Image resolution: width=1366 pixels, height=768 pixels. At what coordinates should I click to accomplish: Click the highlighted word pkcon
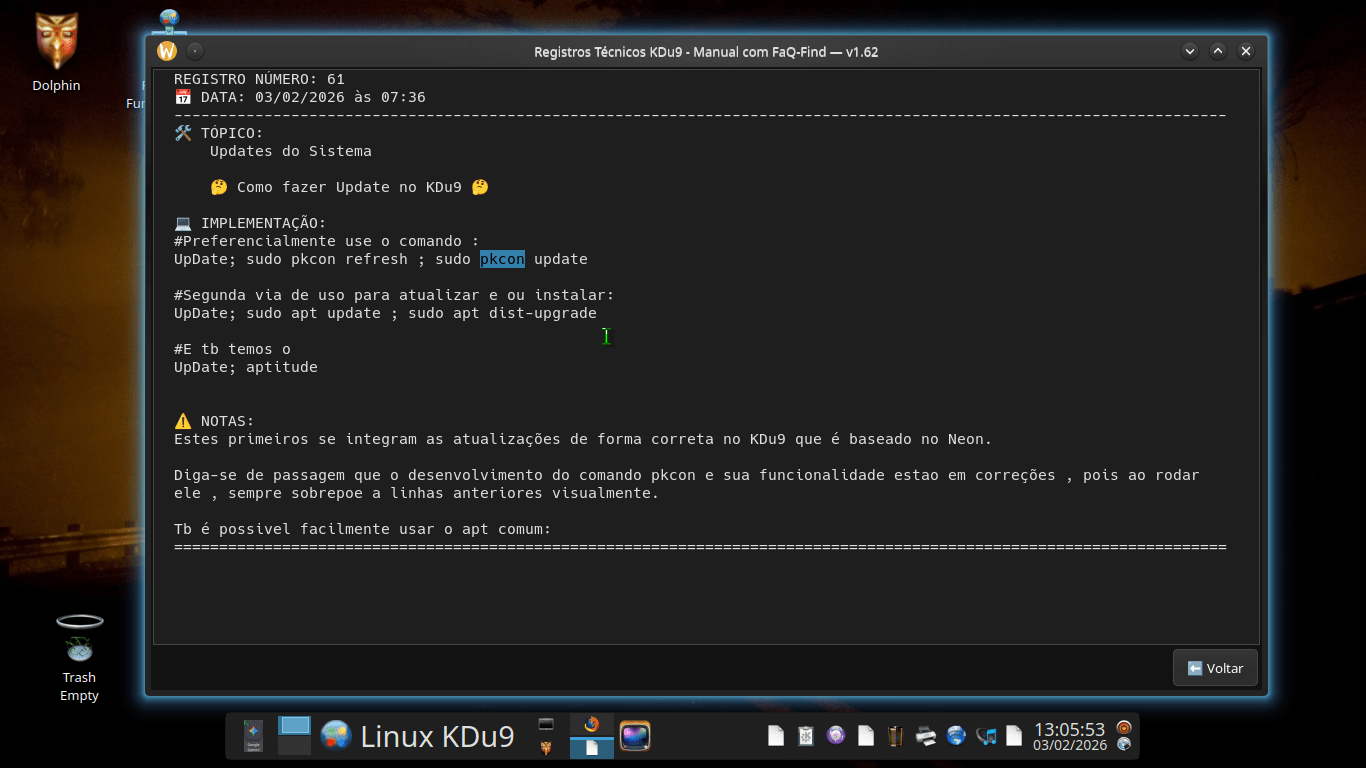502,259
